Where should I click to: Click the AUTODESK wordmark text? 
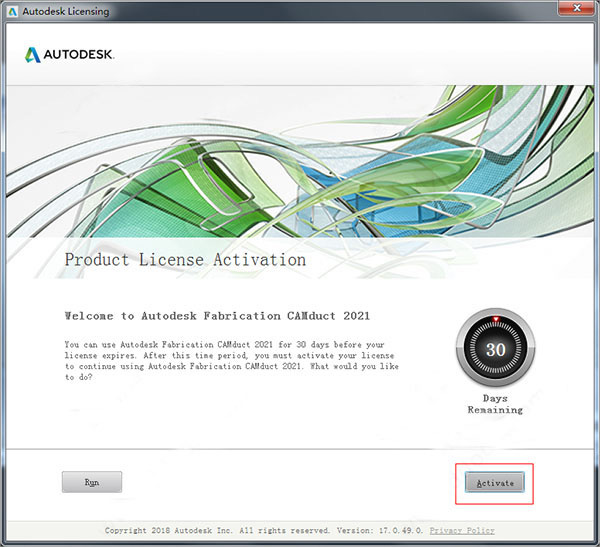(78, 54)
